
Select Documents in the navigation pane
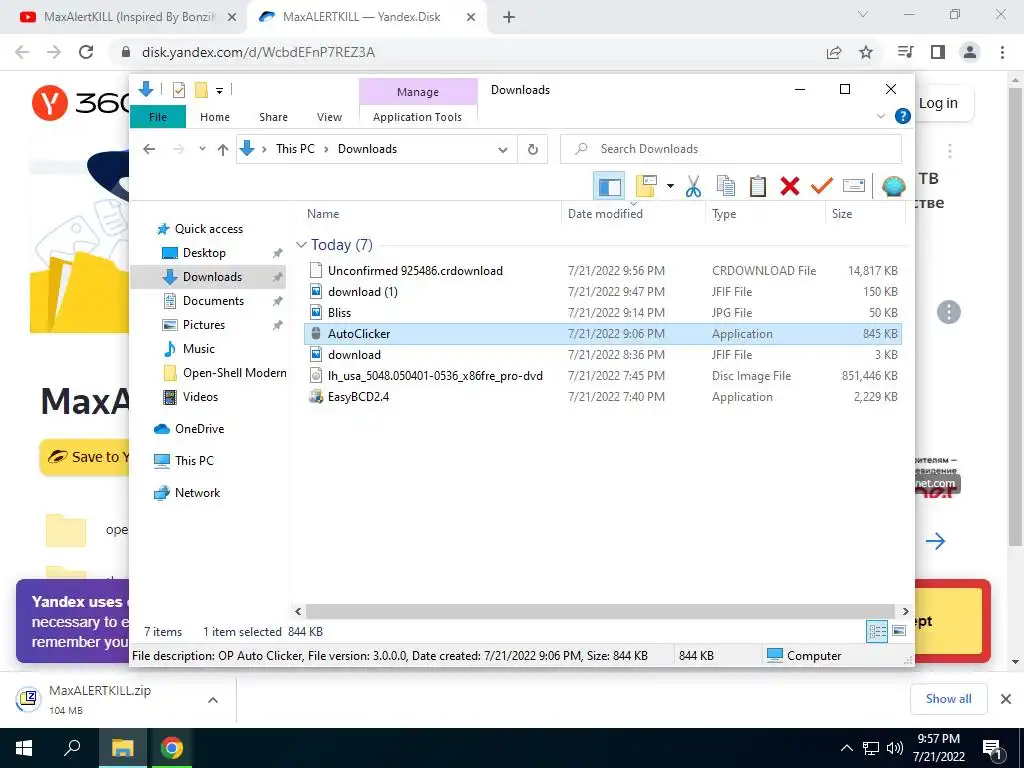point(214,301)
